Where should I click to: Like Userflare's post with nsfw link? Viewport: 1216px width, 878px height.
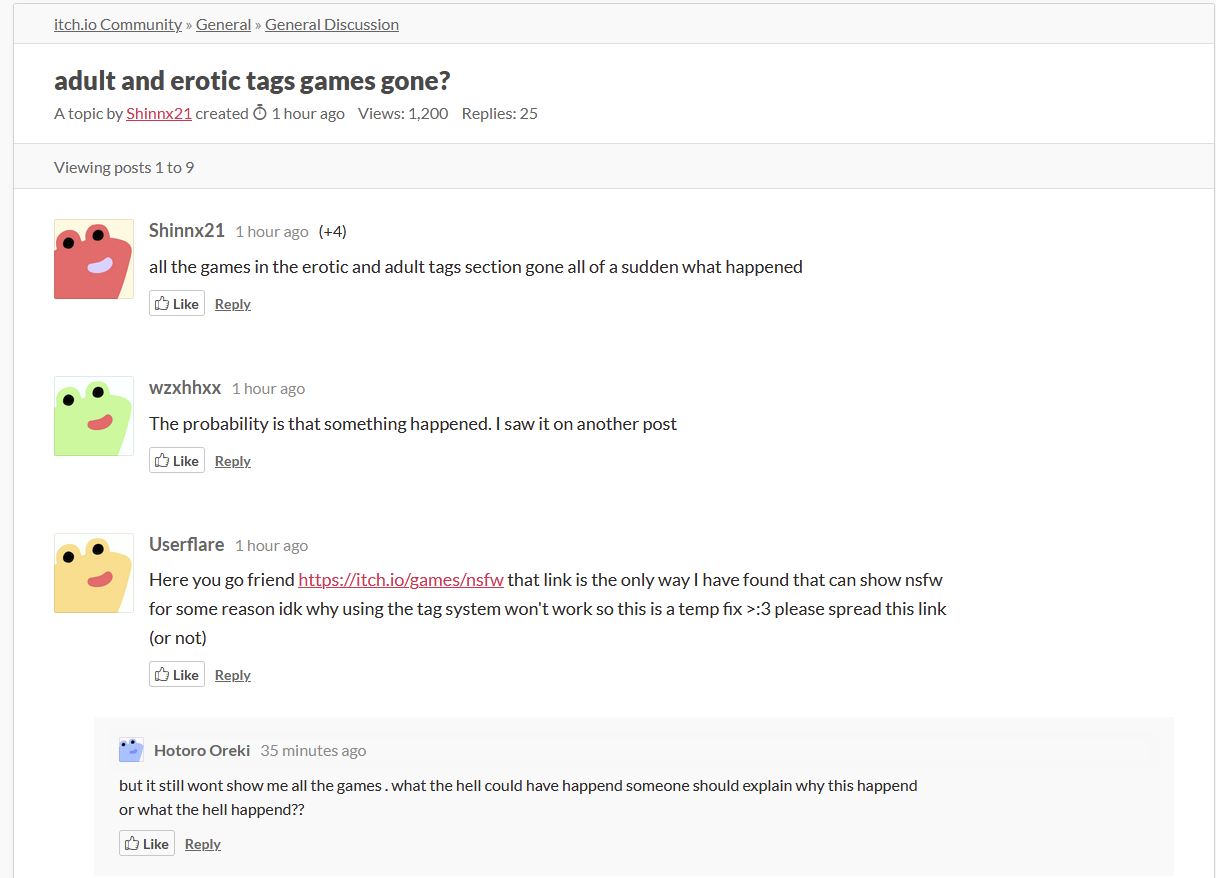click(177, 675)
